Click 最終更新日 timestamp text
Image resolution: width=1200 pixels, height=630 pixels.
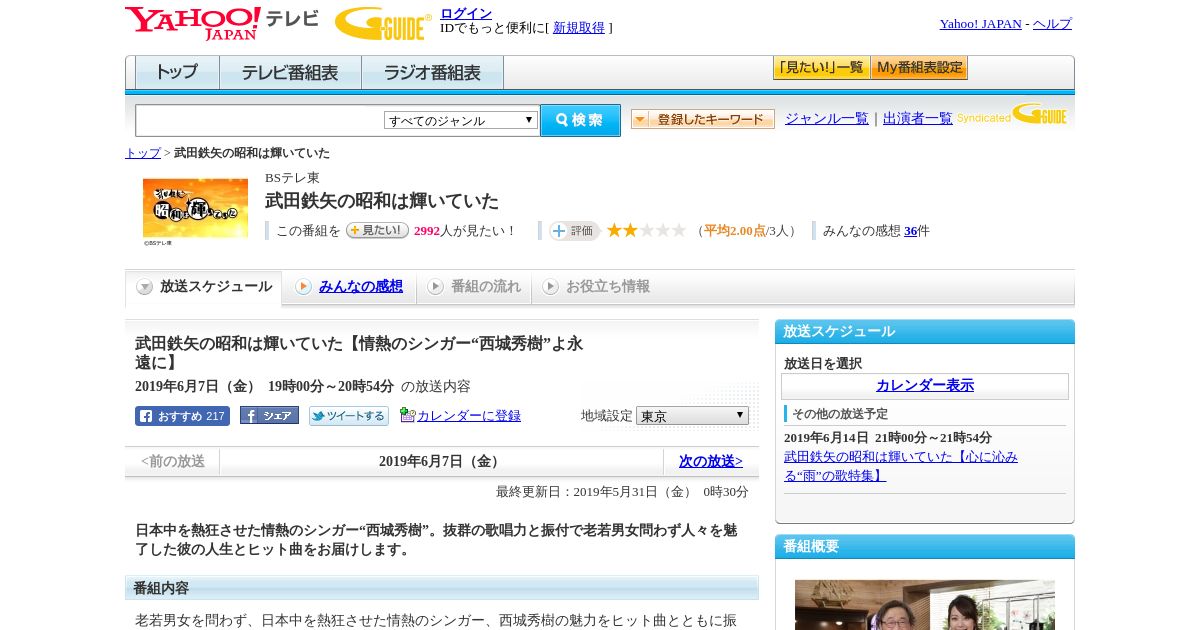(622, 492)
